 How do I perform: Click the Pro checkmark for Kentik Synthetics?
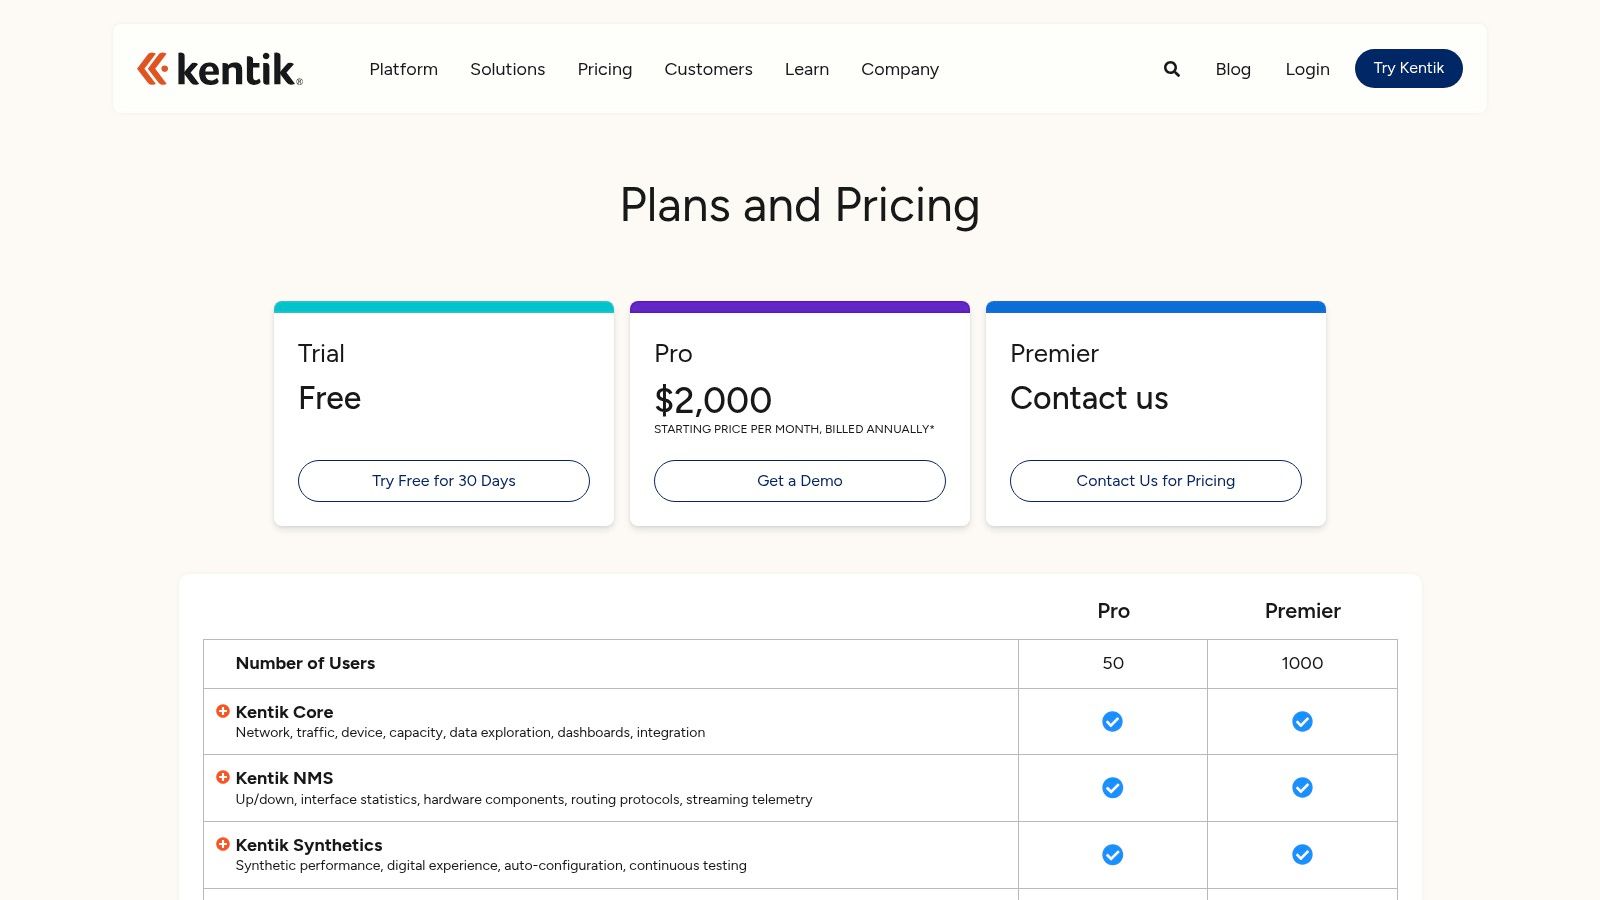coord(1112,854)
